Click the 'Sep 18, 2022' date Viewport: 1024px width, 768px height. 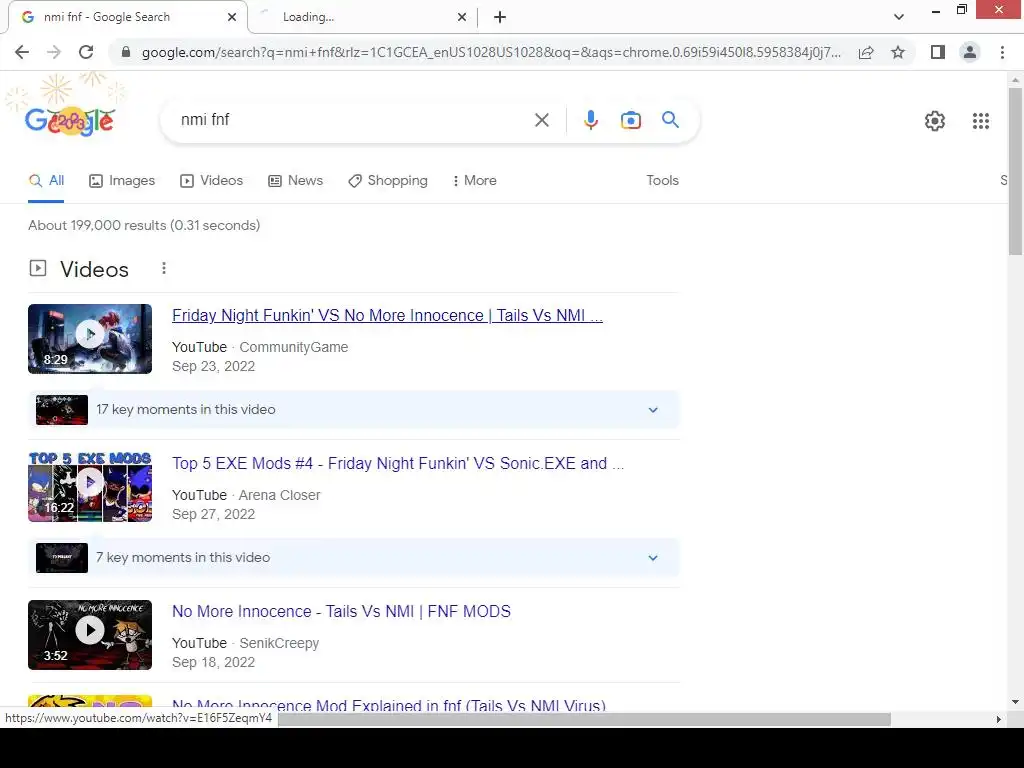pyautogui.click(x=214, y=662)
